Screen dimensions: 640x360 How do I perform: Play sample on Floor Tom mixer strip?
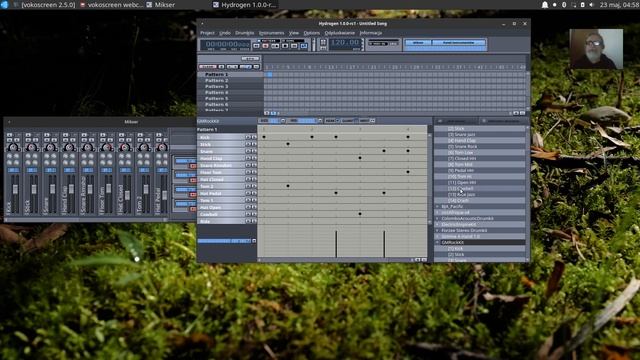(103, 135)
